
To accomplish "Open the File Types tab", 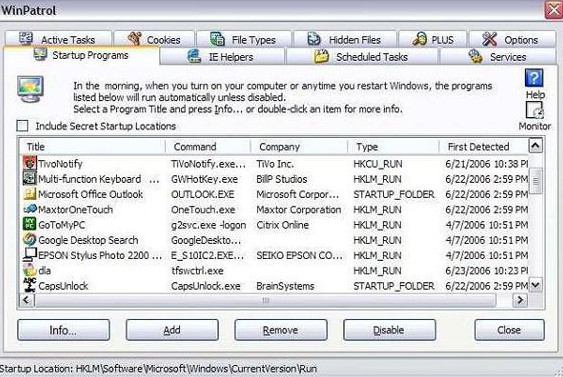I will (x=244, y=39).
